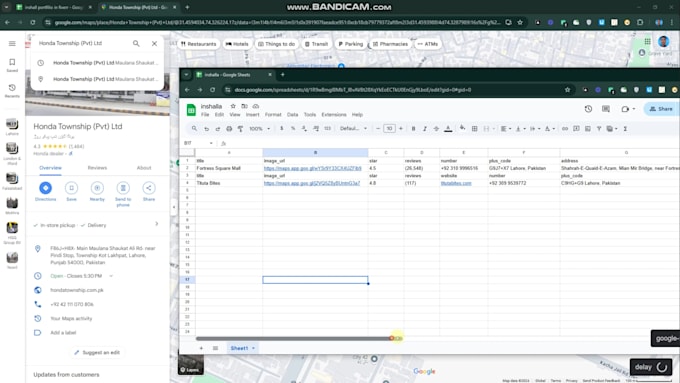The width and height of the screenshot is (680, 383).
Task: Add a new sheet with plus button
Action: coord(201,348)
